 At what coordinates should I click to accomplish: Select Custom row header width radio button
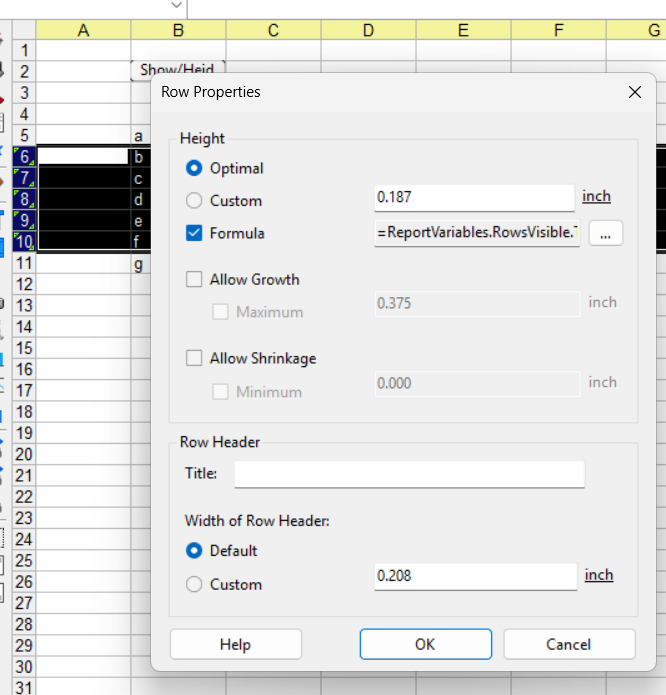click(194, 584)
